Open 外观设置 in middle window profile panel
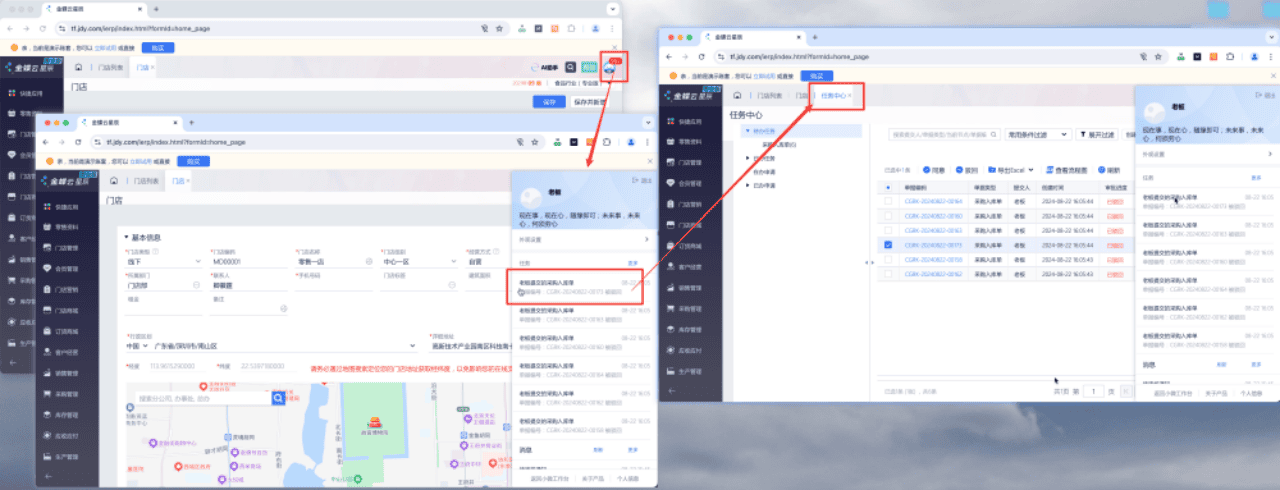The height and width of the screenshot is (490, 1280). pos(584,240)
